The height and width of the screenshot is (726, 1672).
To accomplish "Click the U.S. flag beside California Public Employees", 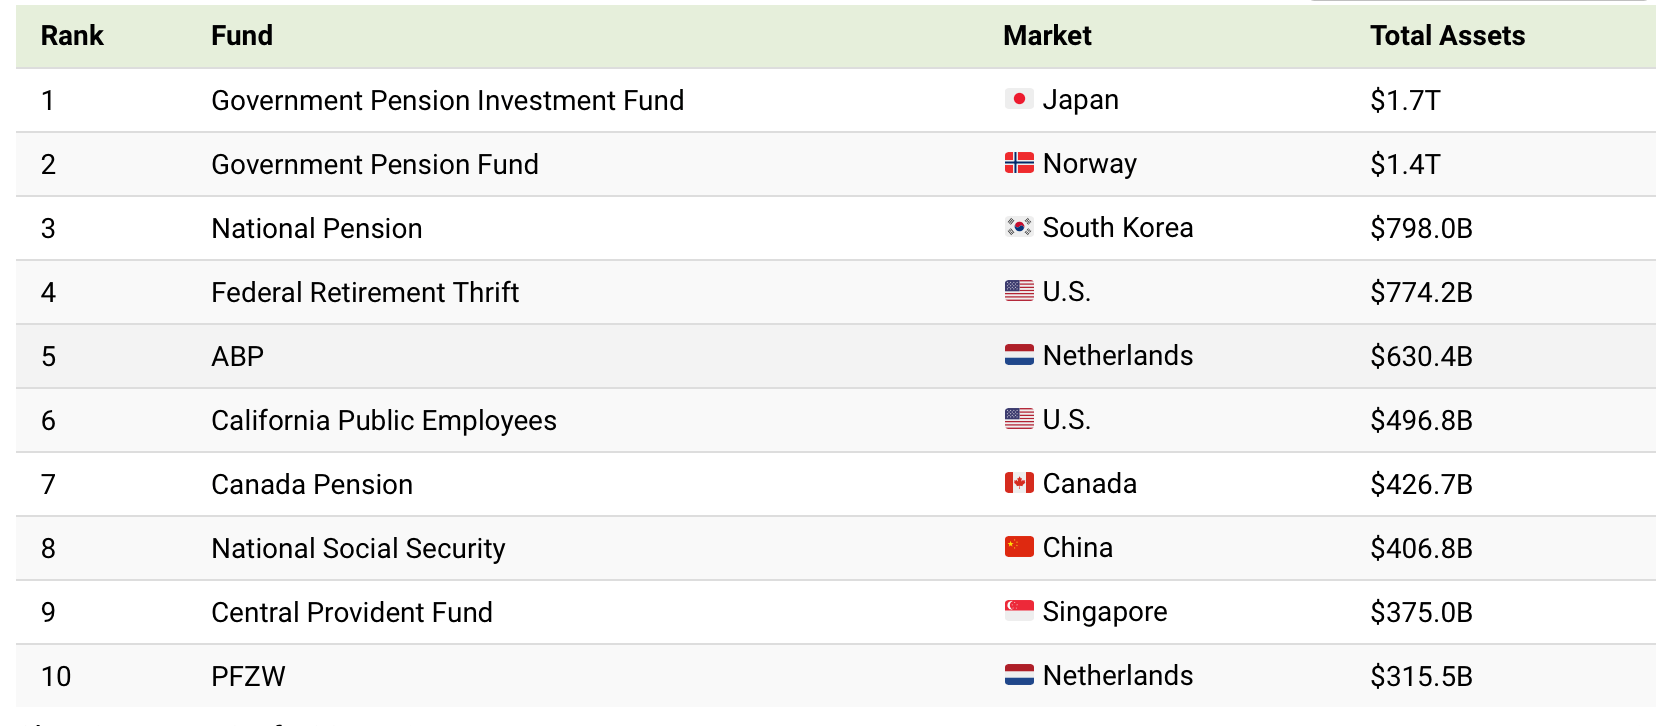I will pos(1019,419).
